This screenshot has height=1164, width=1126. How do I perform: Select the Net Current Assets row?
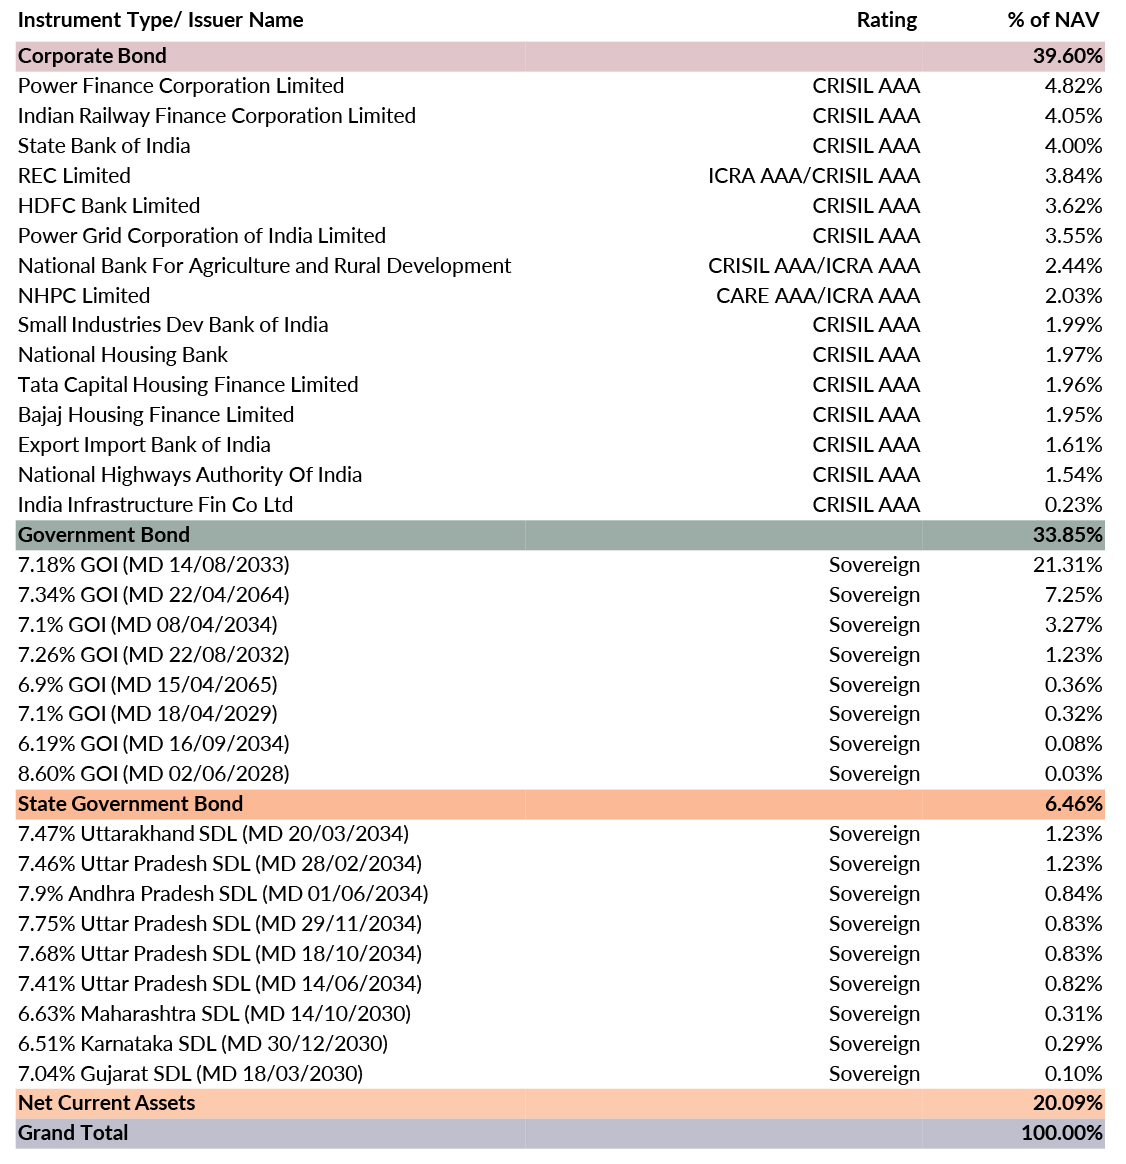pyautogui.click(x=107, y=1103)
